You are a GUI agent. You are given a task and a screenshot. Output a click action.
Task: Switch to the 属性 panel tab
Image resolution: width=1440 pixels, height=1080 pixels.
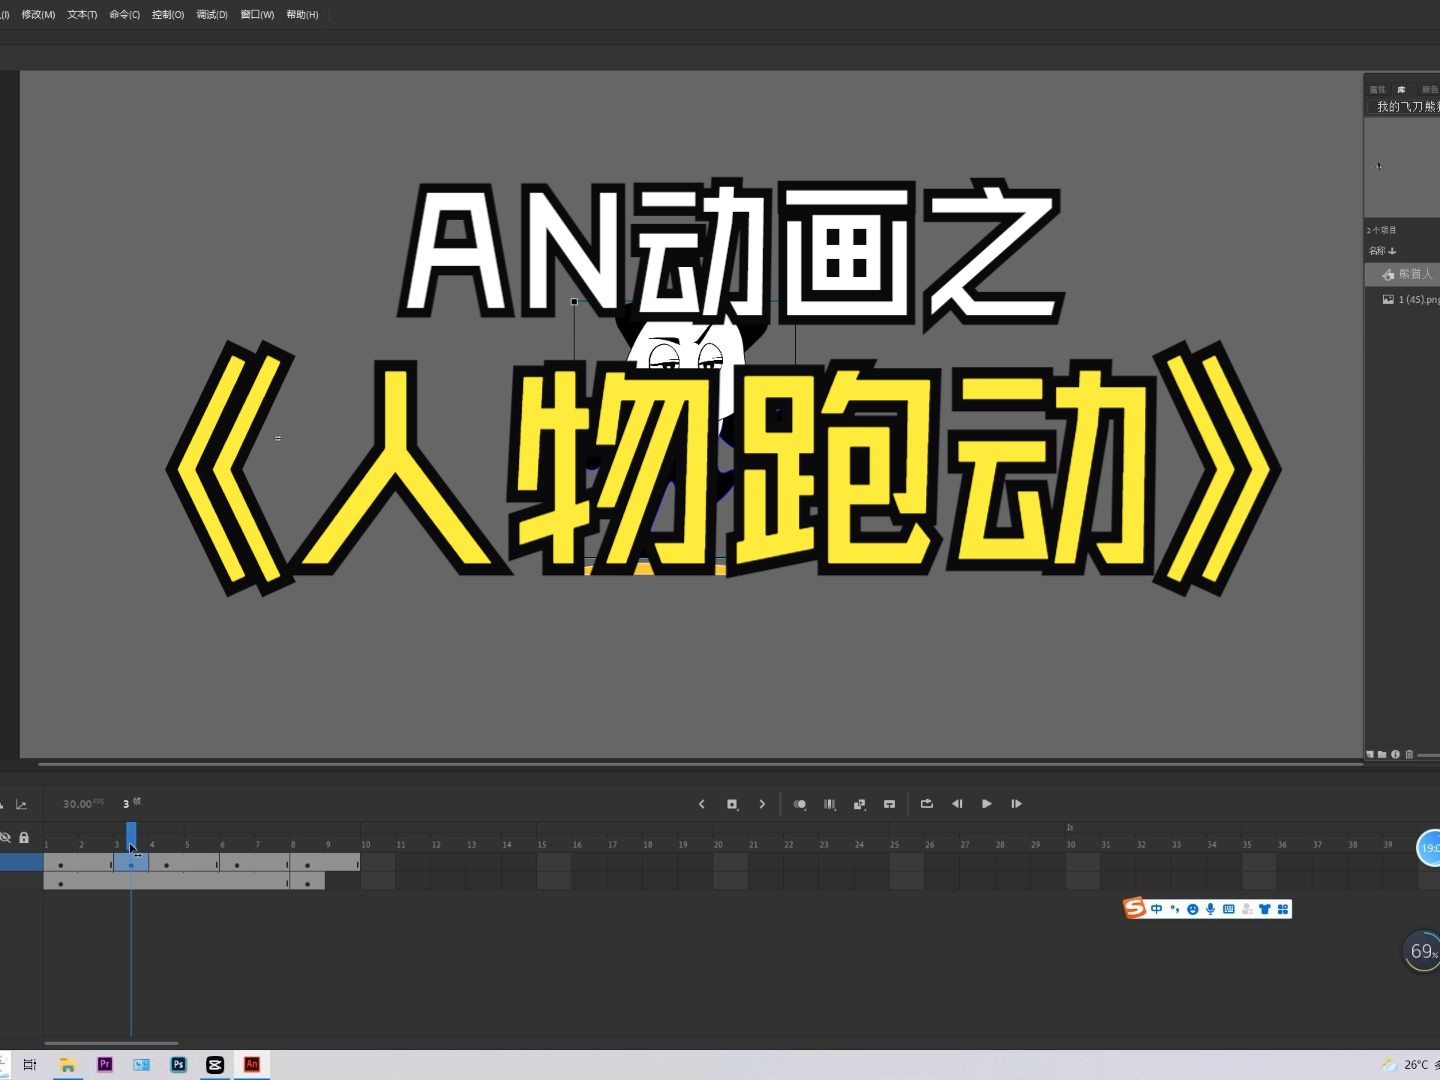(x=1378, y=90)
